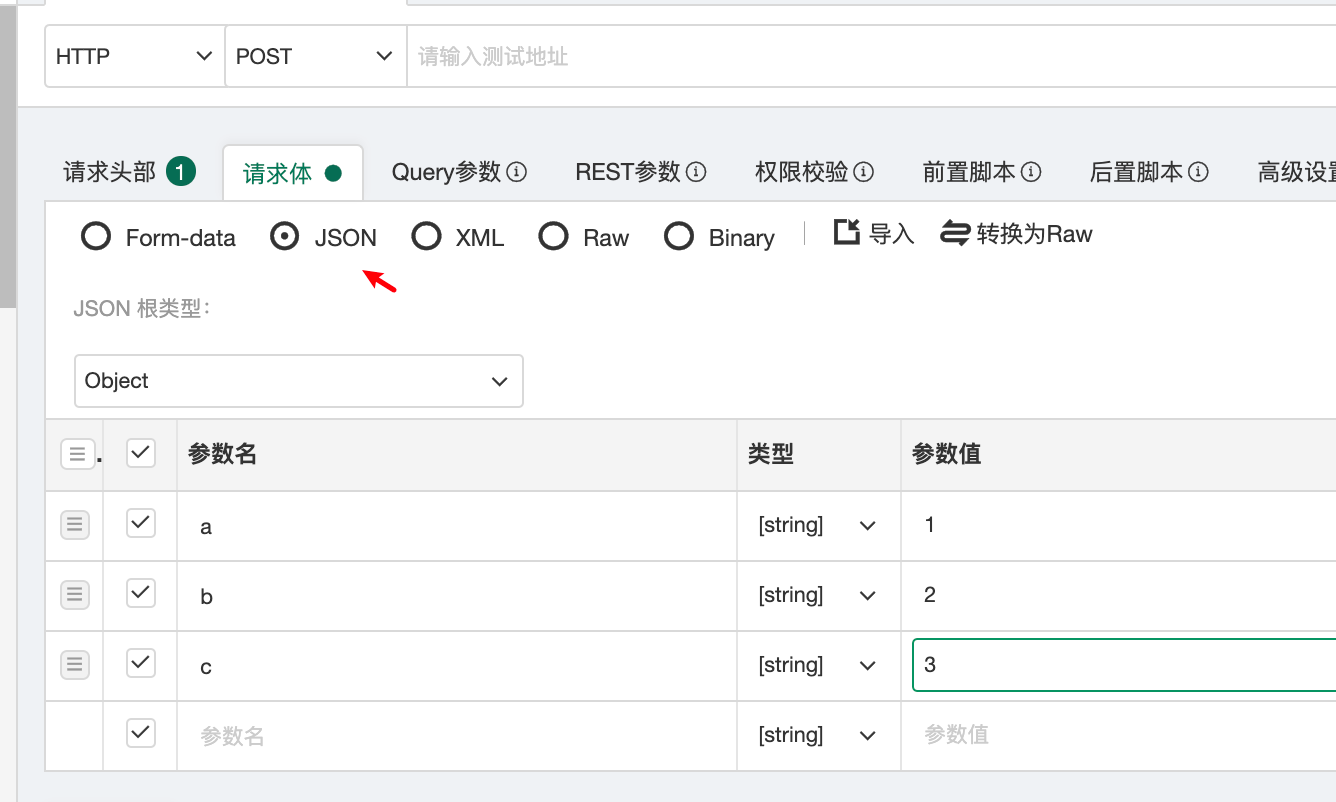Uncheck the checkbox for parameter c

point(141,663)
